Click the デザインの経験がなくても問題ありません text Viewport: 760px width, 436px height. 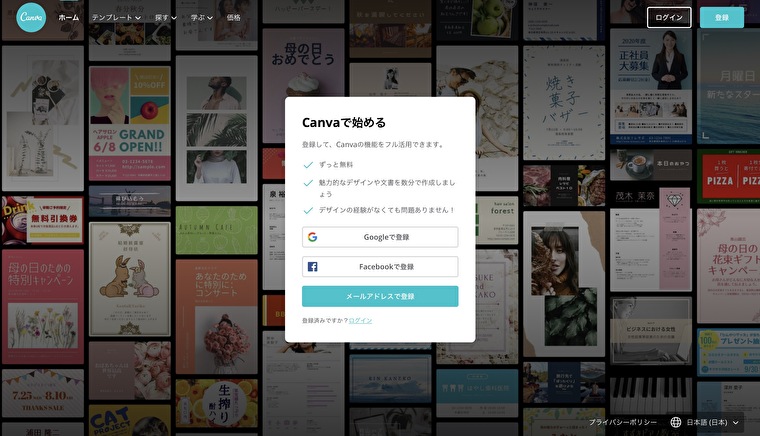click(x=386, y=210)
